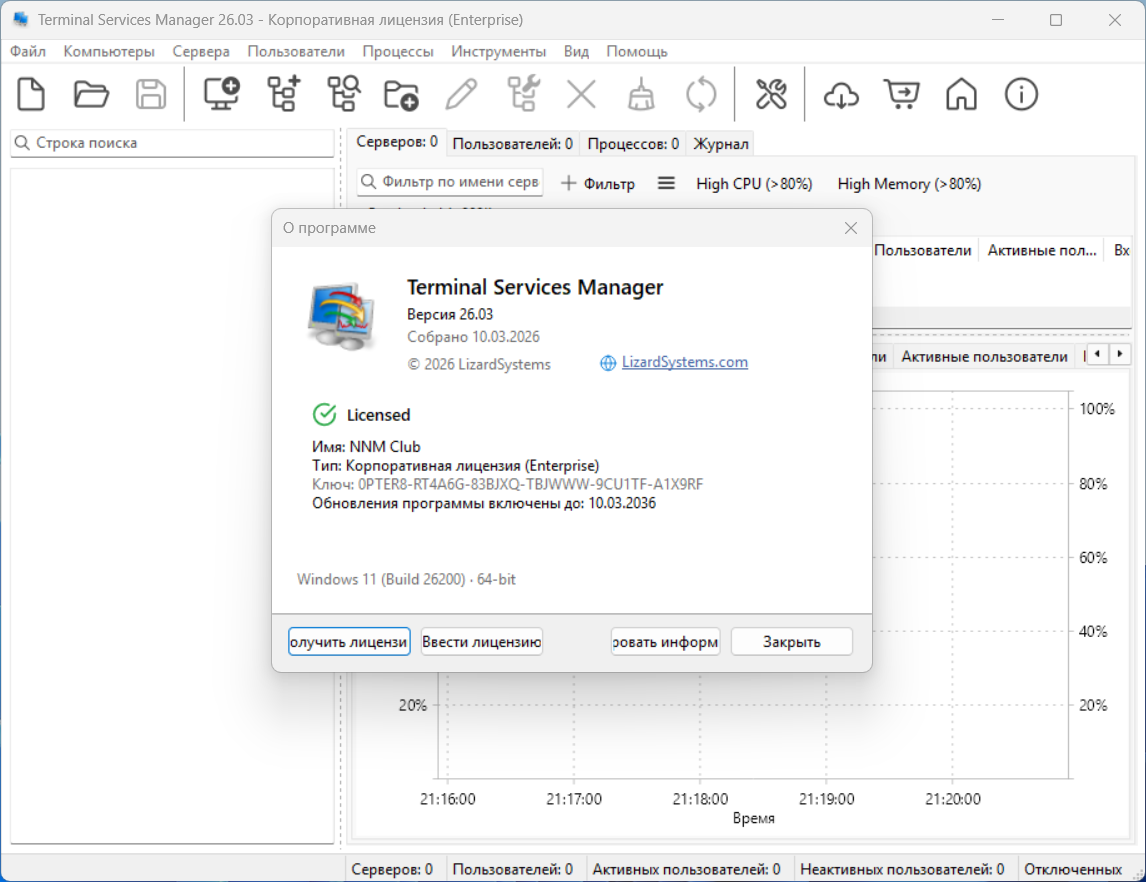Click the New file toolbar icon

coord(31,94)
